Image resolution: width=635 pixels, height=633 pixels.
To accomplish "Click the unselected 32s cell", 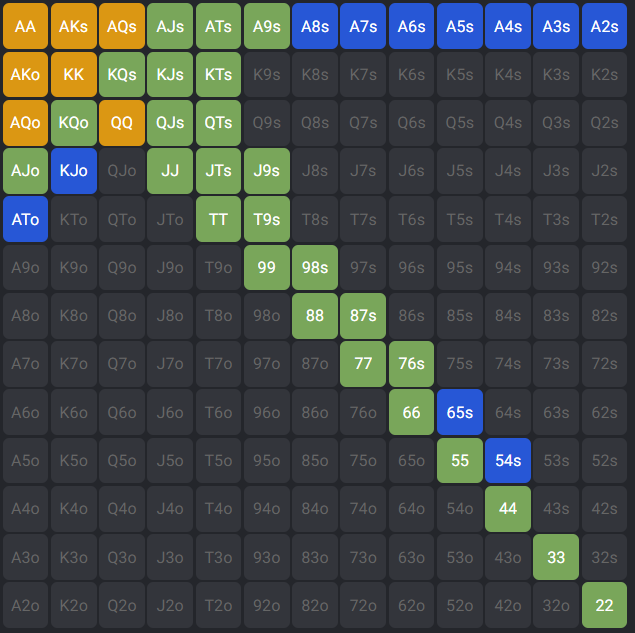I will pos(604,557).
